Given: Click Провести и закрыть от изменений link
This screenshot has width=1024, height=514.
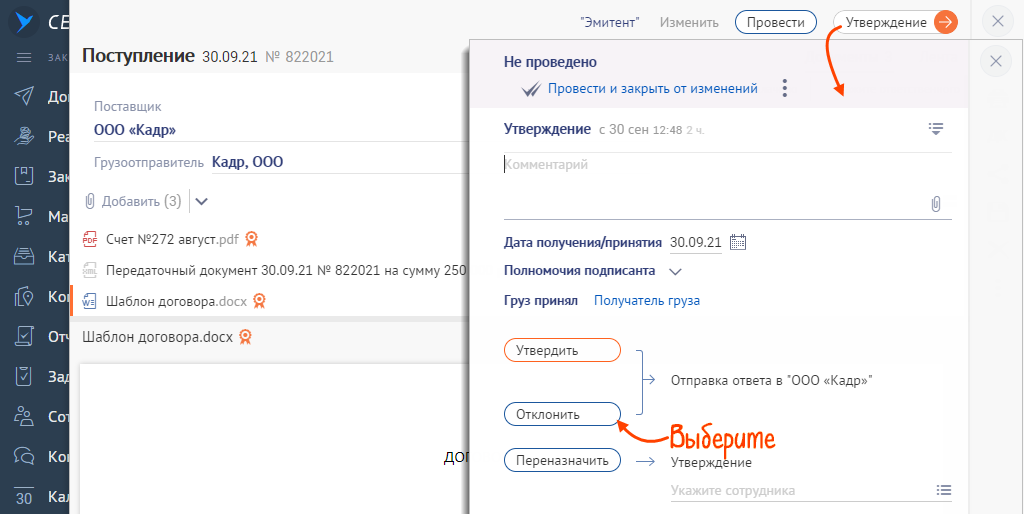Looking at the screenshot, I should point(652,89).
